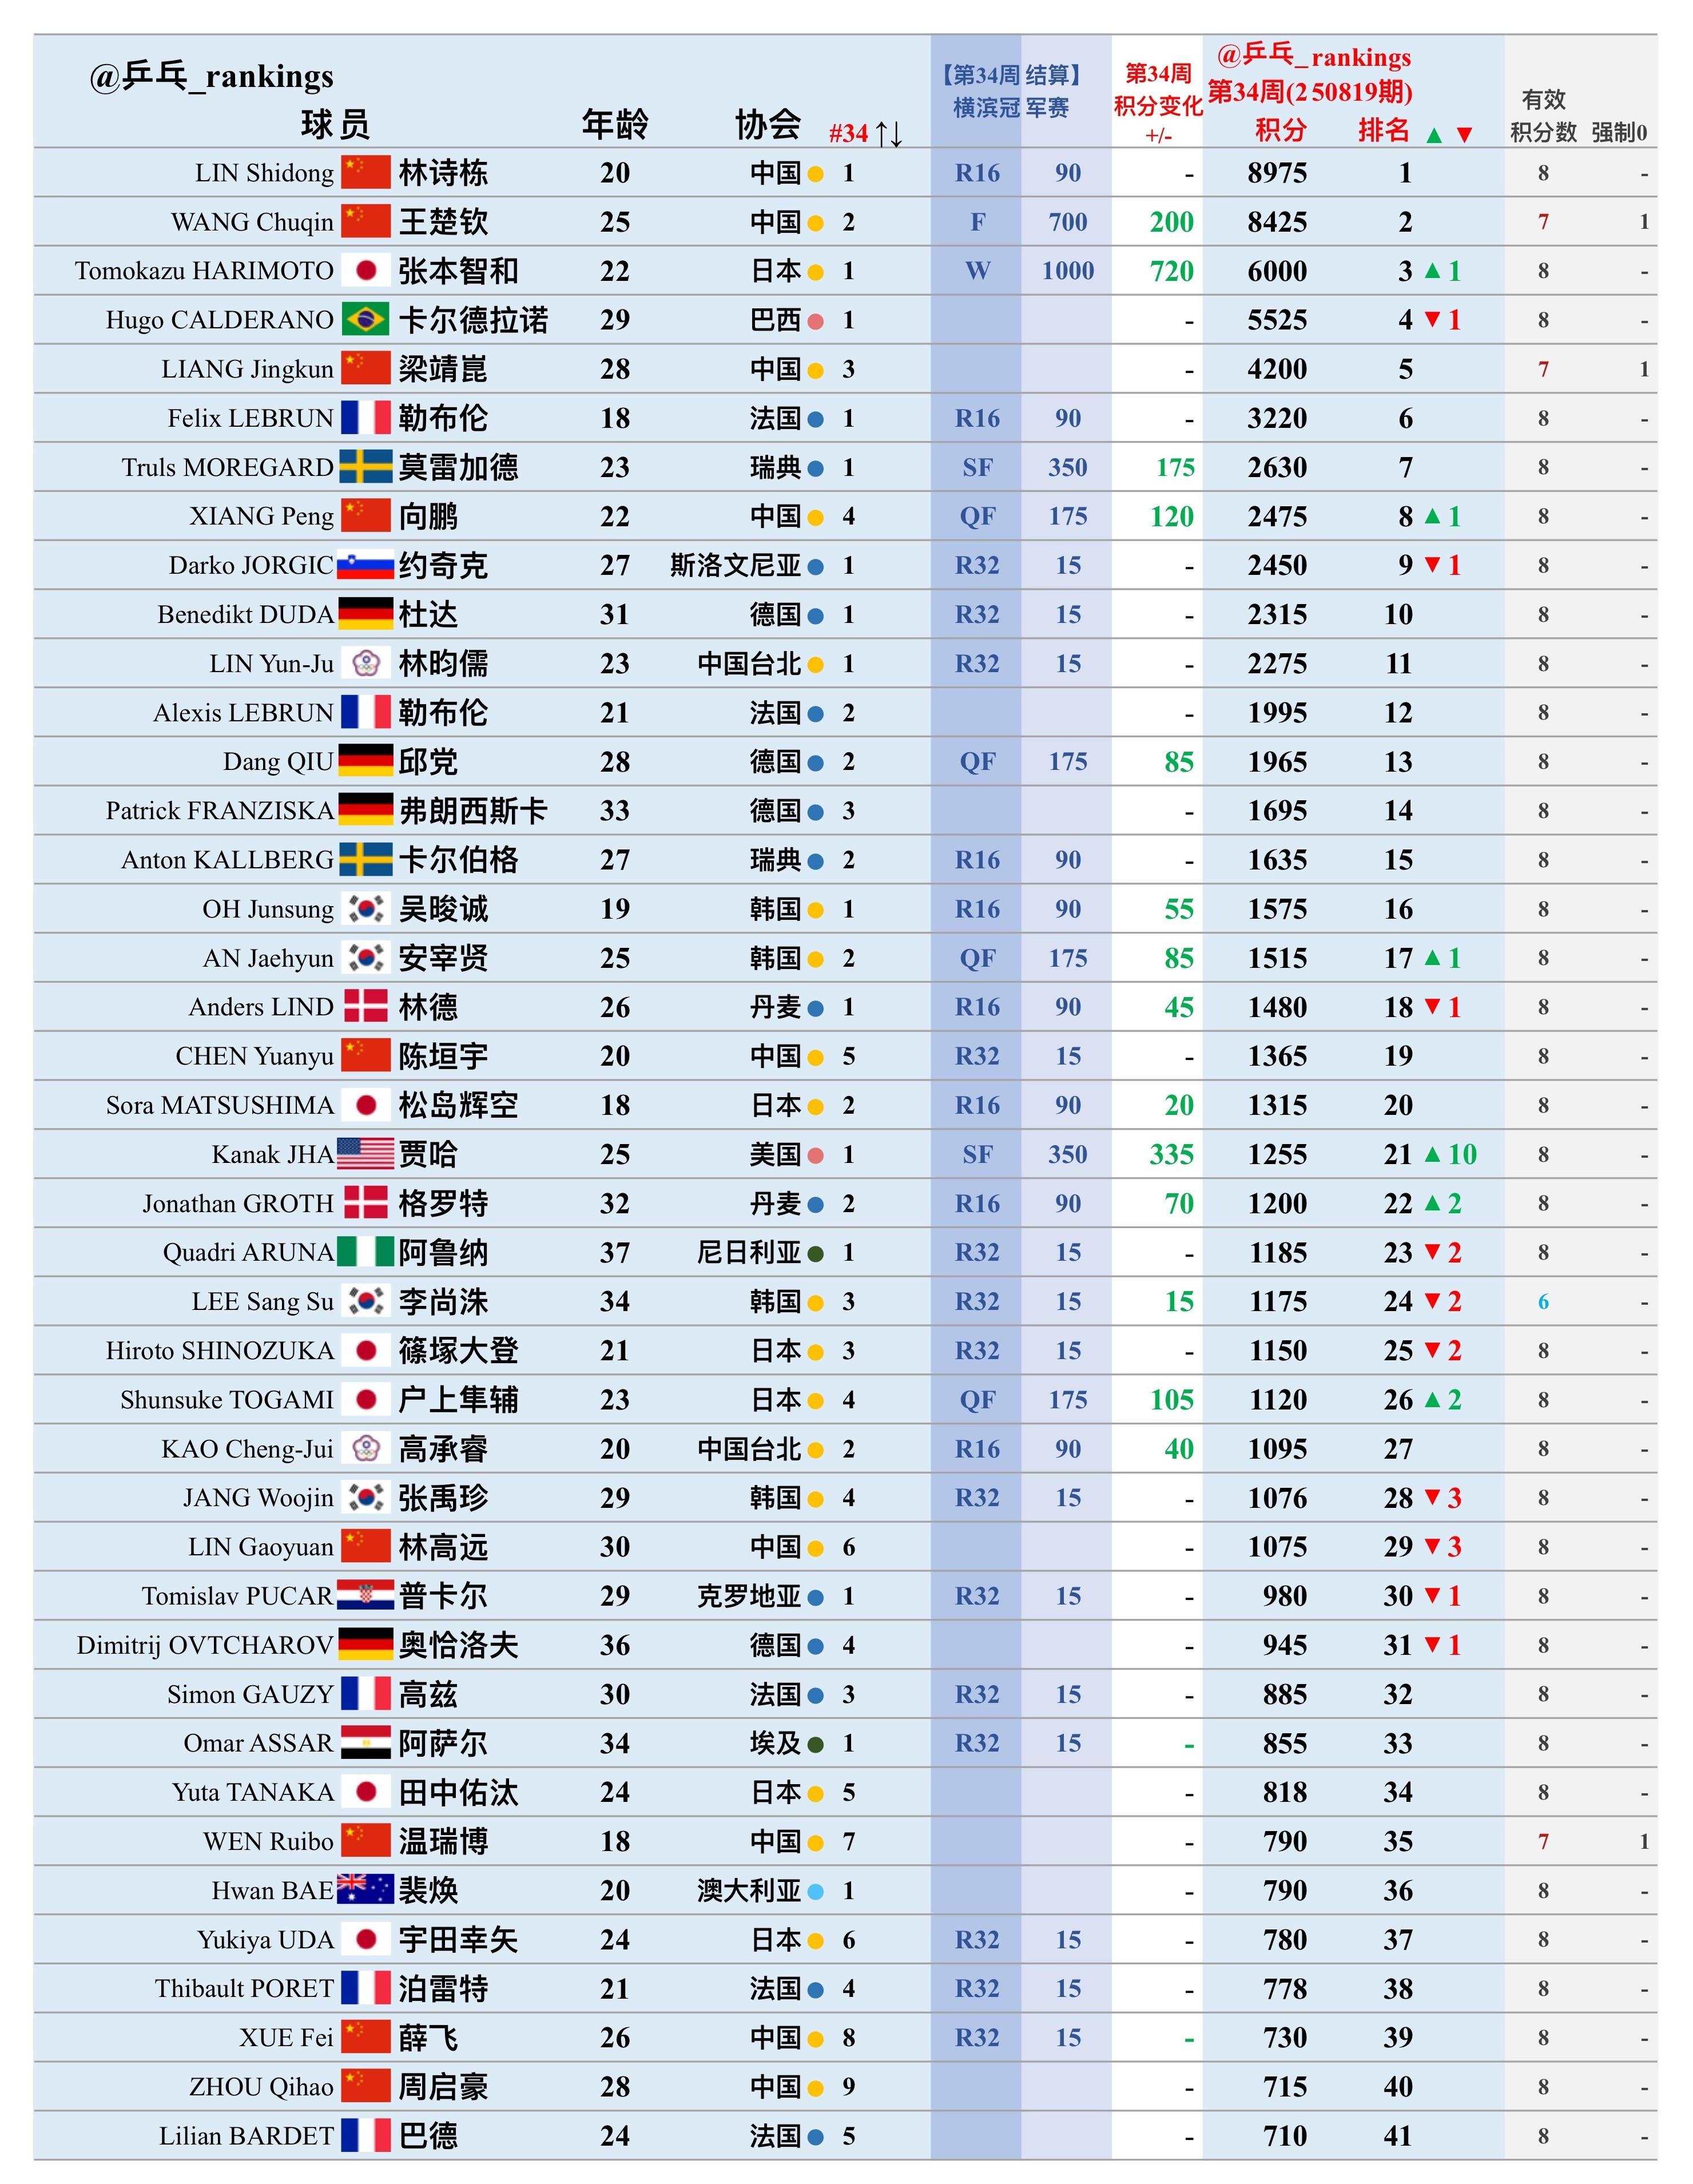Click the 协会 column header
1693x2184 pixels.
click(768, 125)
